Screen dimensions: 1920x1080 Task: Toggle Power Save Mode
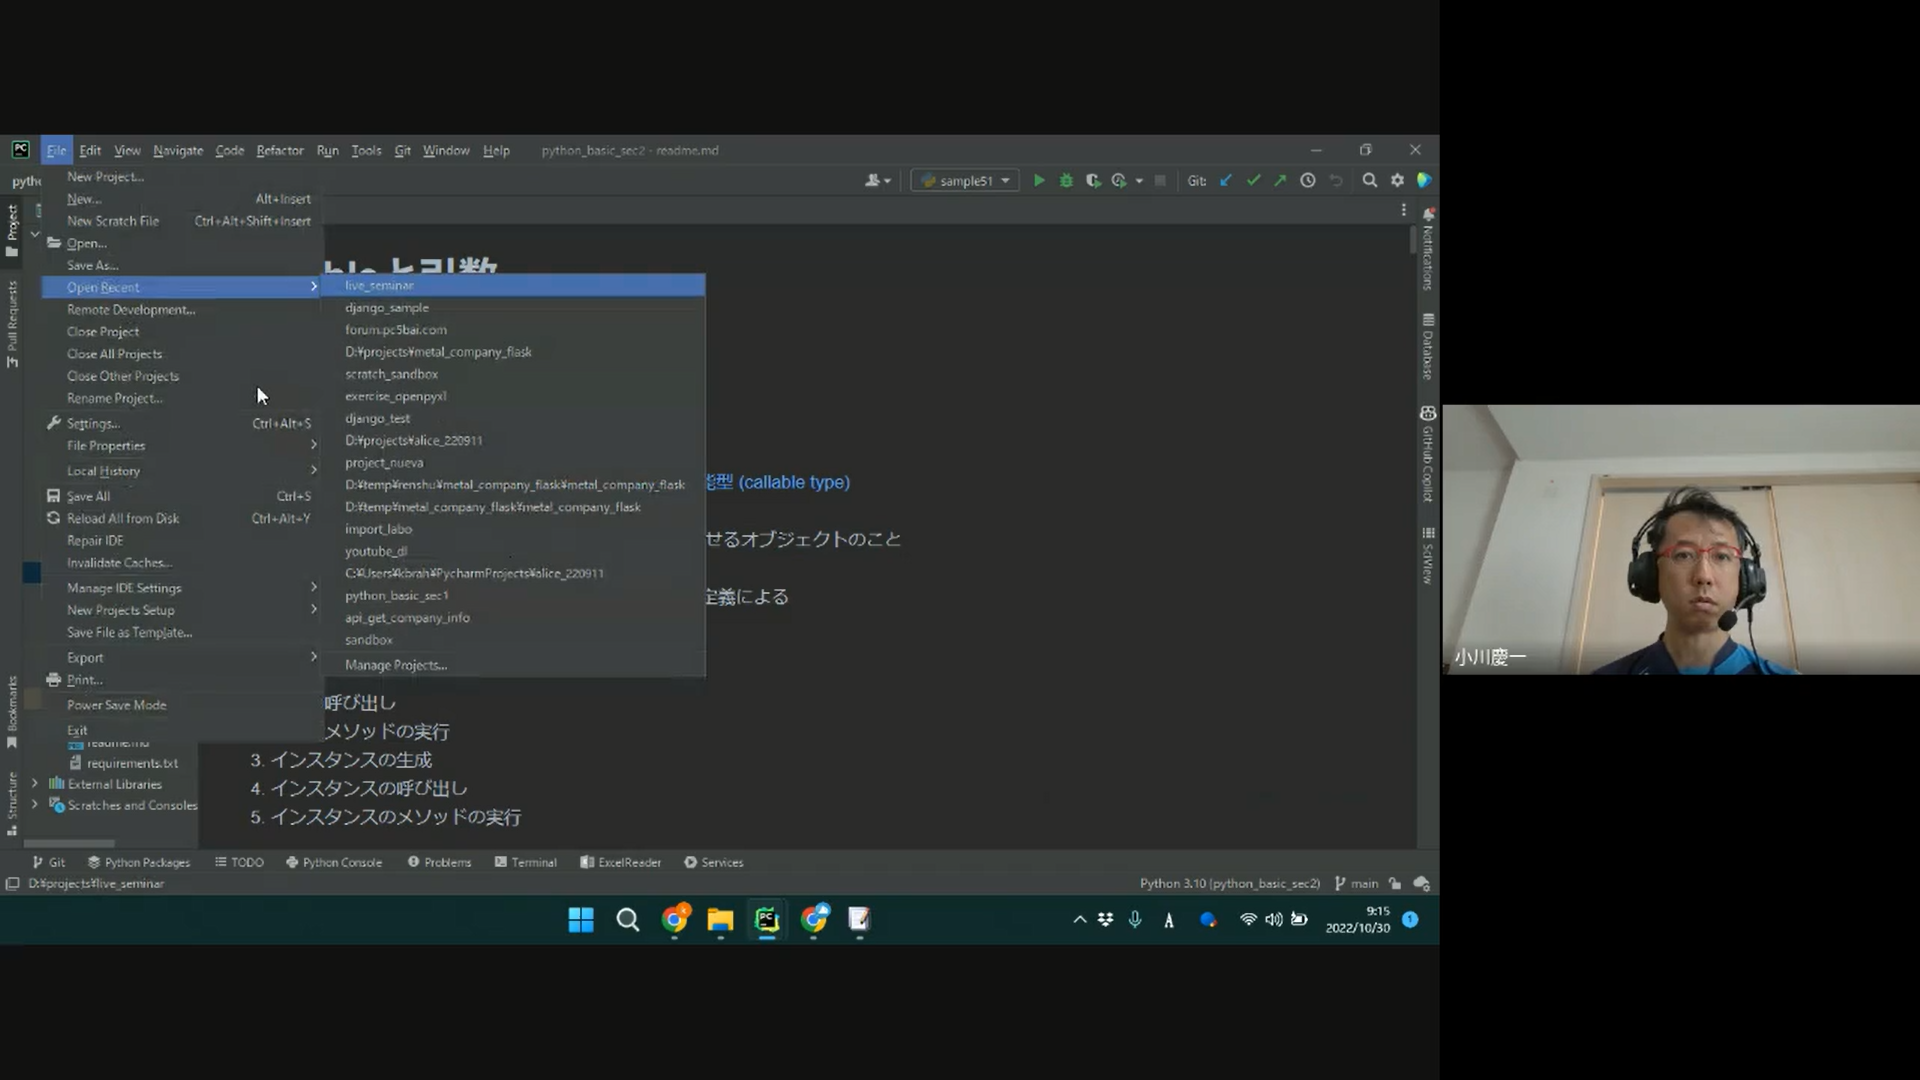coord(116,705)
